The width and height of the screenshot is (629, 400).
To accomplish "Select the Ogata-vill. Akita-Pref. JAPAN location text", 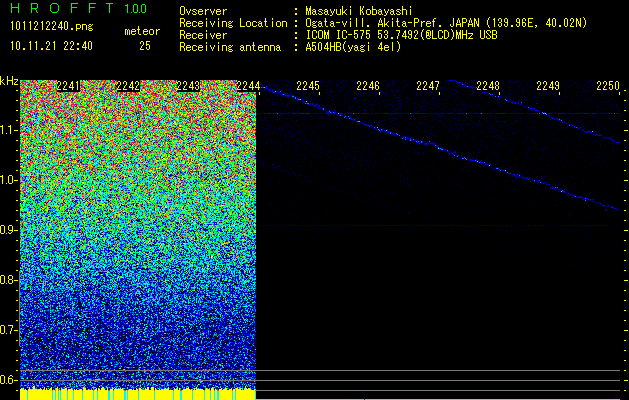I will point(446,23).
